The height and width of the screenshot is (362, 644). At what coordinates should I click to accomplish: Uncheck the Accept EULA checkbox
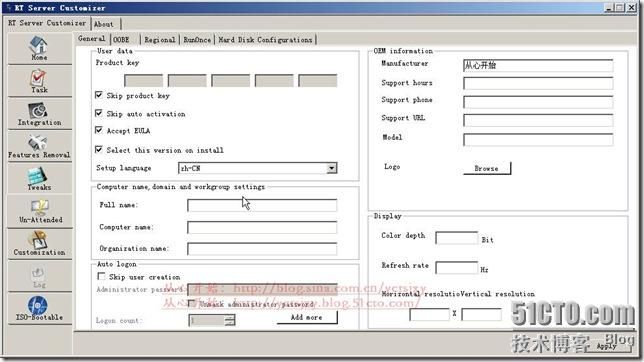[x=99, y=130]
